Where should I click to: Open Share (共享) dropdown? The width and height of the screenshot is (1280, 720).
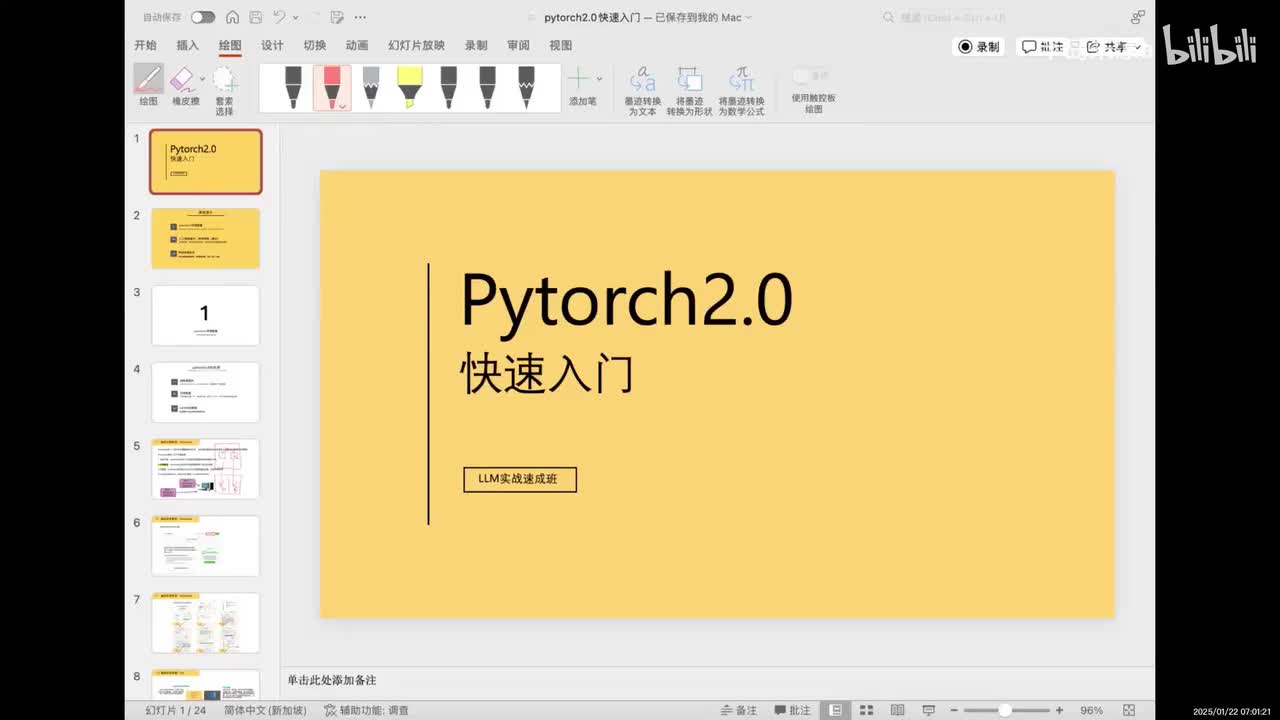[1113, 46]
